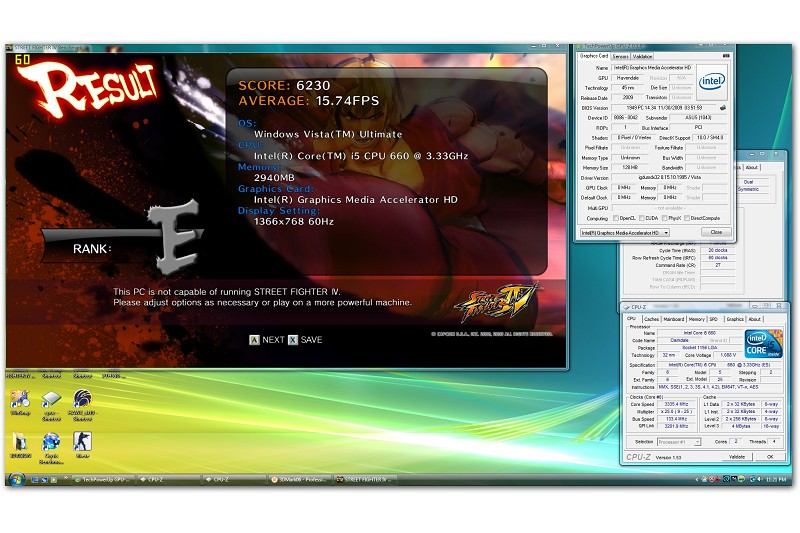800x533 pixels.
Task: Click the Validate button in CPU-Z
Action: point(737,457)
